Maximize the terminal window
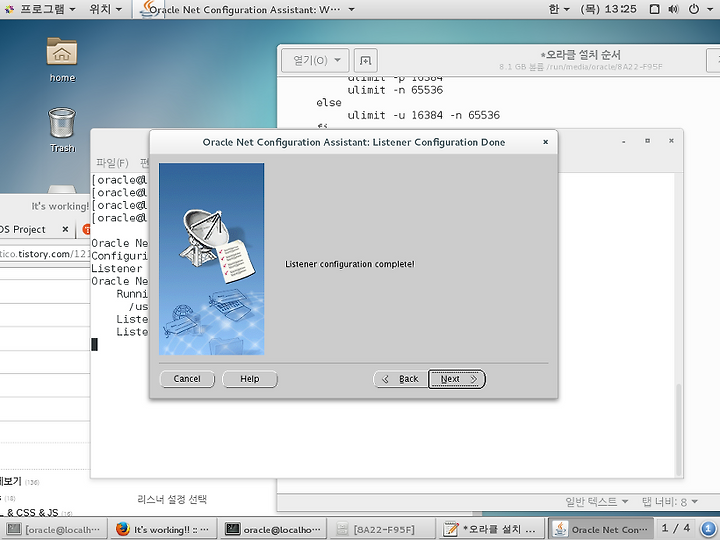 tap(647, 141)
